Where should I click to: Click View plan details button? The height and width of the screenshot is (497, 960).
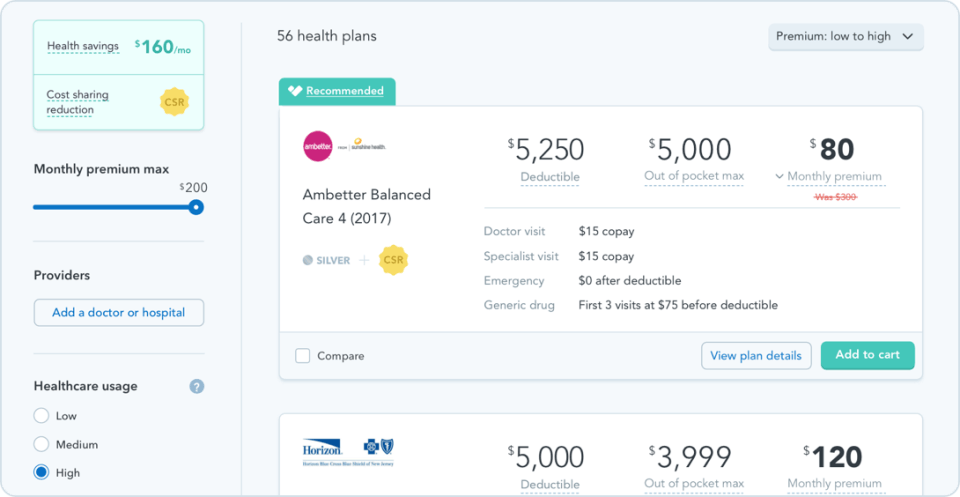click(x=756, y=355)
